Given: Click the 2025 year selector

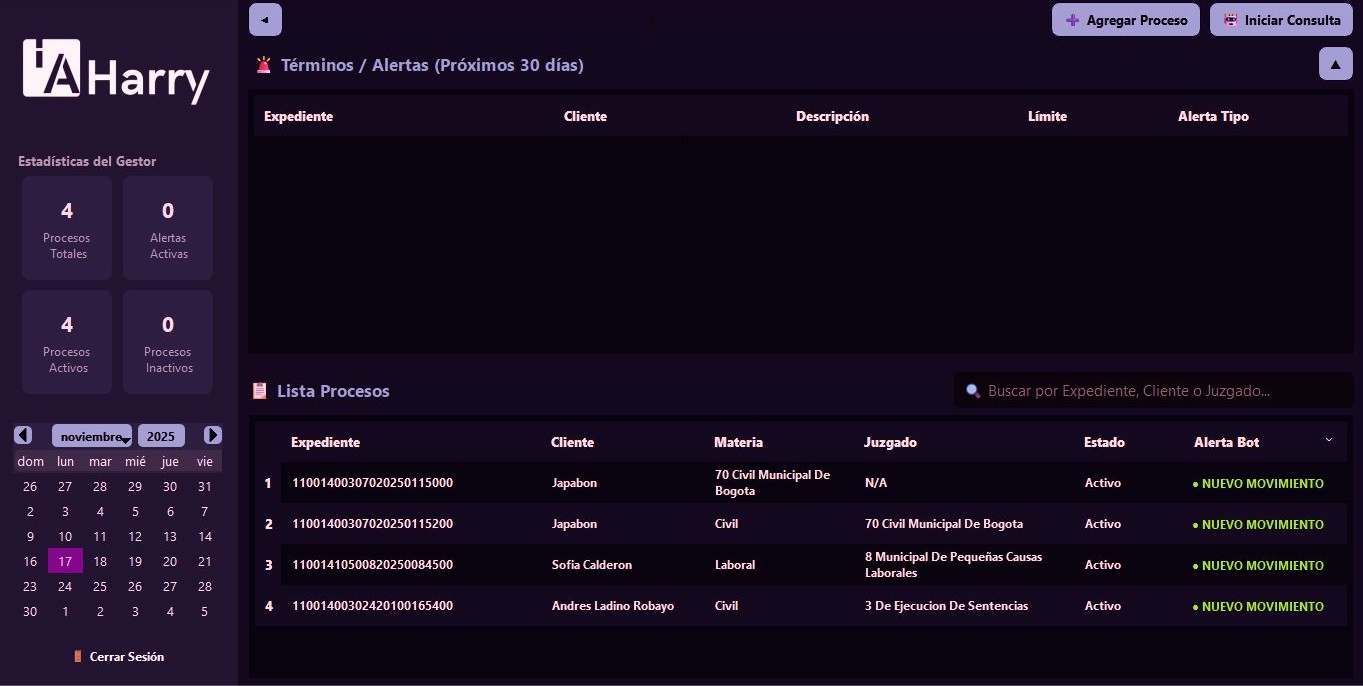Looking at the screenshot, I should tap(161, 435).
